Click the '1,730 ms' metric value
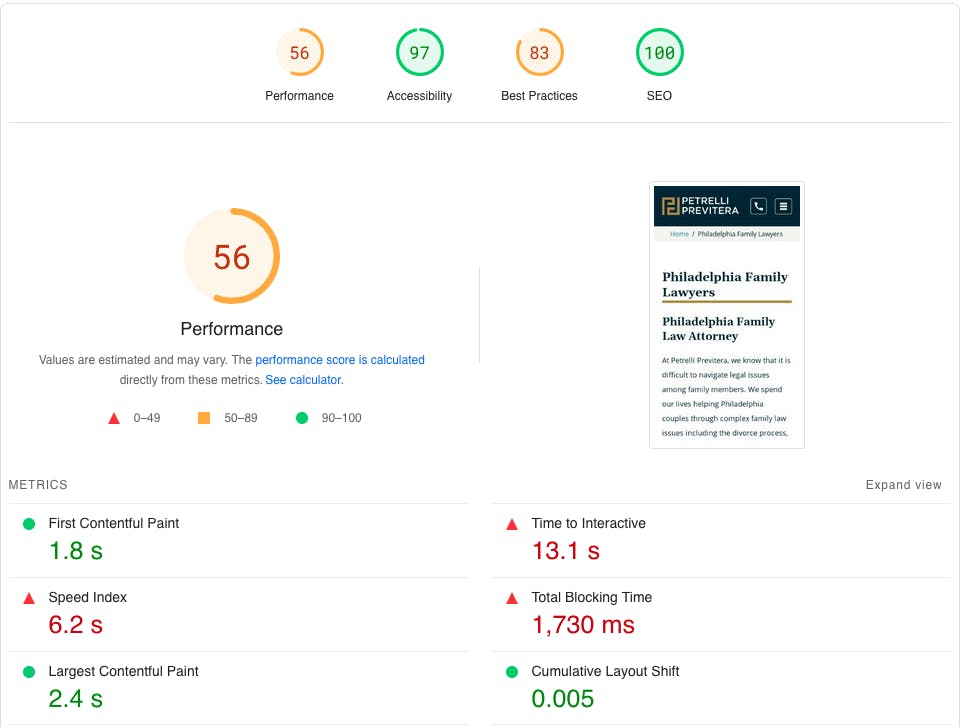 pos(583,625)
